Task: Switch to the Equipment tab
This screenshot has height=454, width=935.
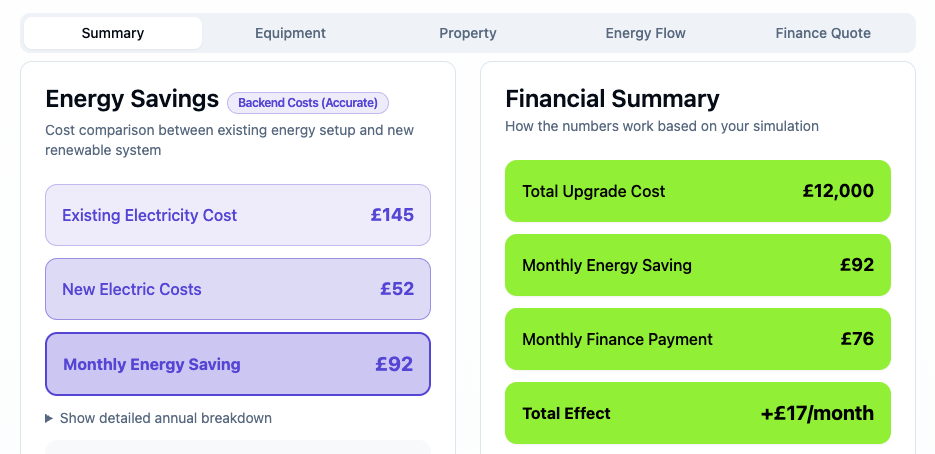Action: tap(290, 33)
